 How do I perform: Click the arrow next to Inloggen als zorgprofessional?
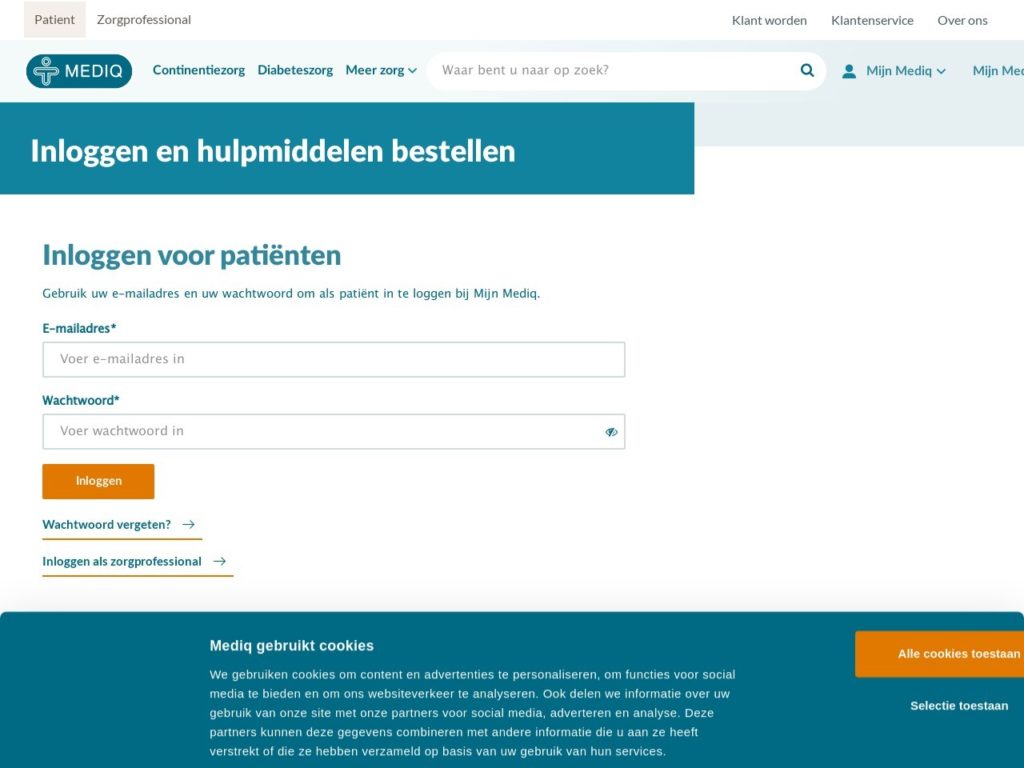[x=222, y=561]
